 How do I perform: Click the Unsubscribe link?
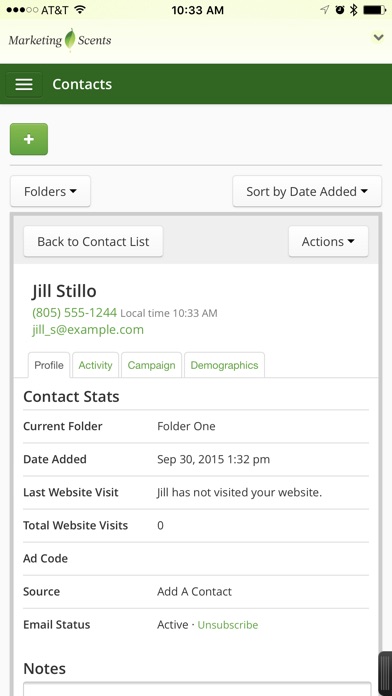[x=228, y=625]
